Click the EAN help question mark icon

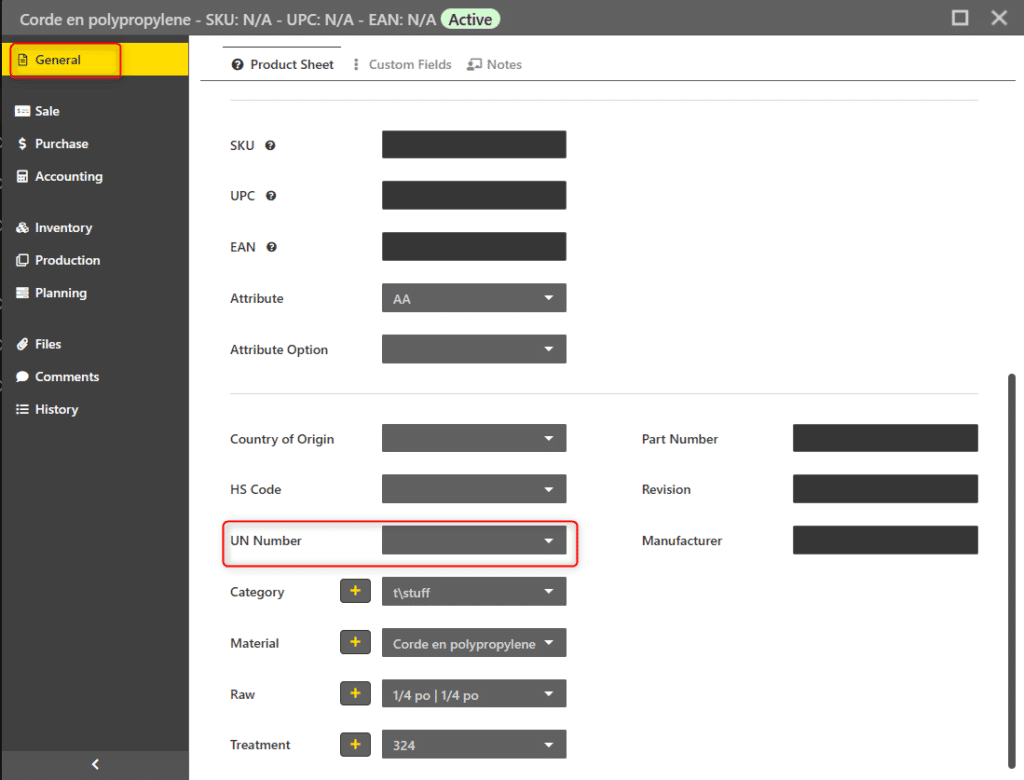point(271,247)
